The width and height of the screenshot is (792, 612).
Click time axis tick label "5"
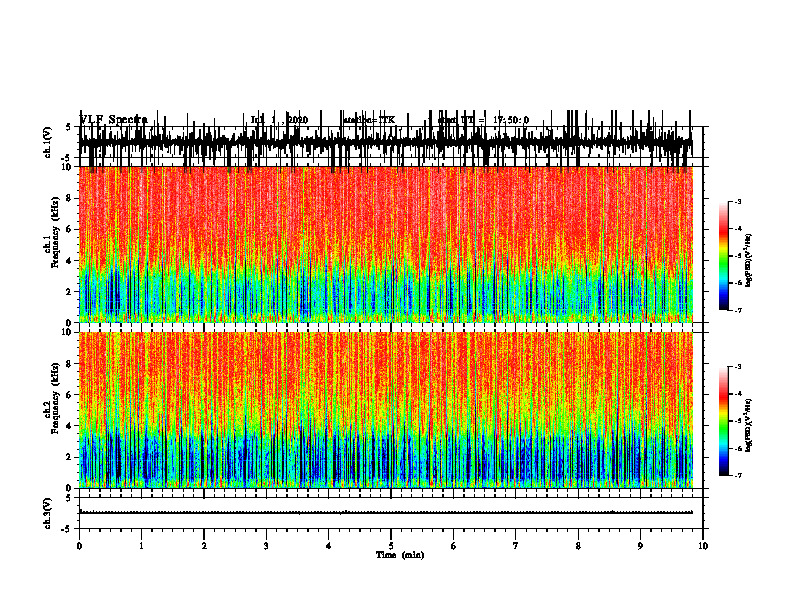391,546
